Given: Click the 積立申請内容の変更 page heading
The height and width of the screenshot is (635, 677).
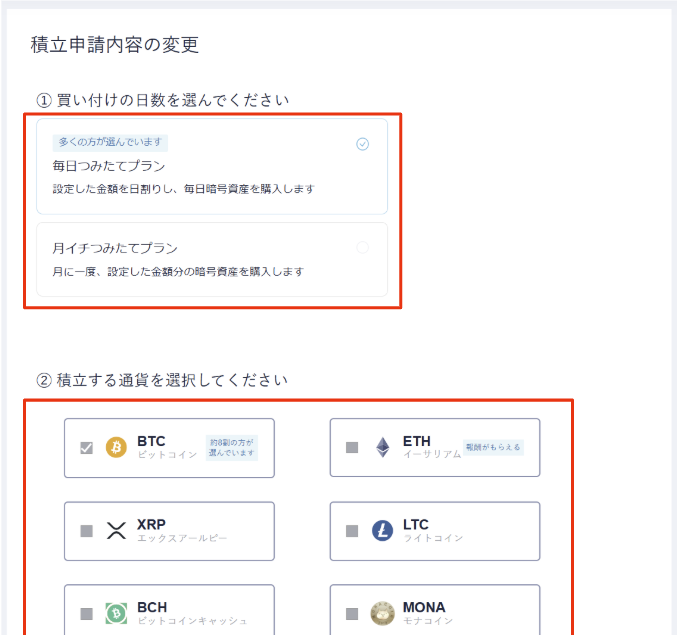Looking at the screenshot, I should point(115,45).
